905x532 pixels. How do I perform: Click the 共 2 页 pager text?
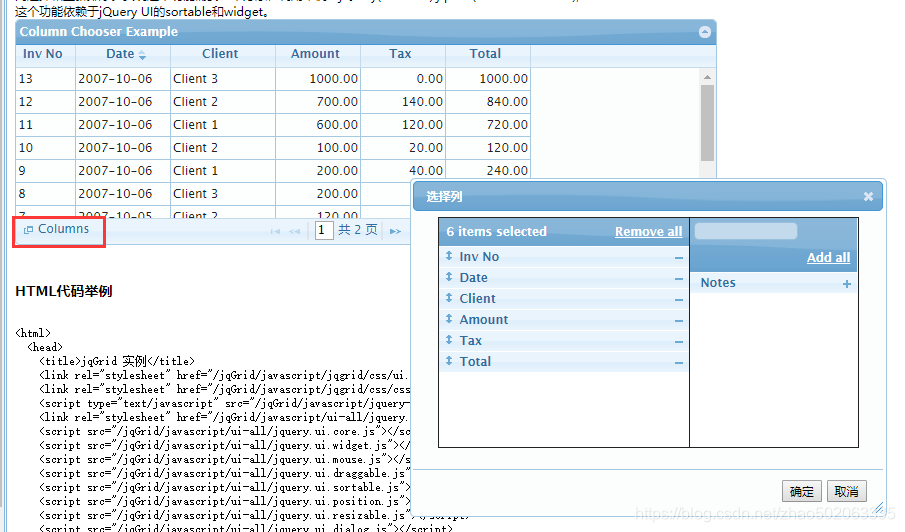358,230
